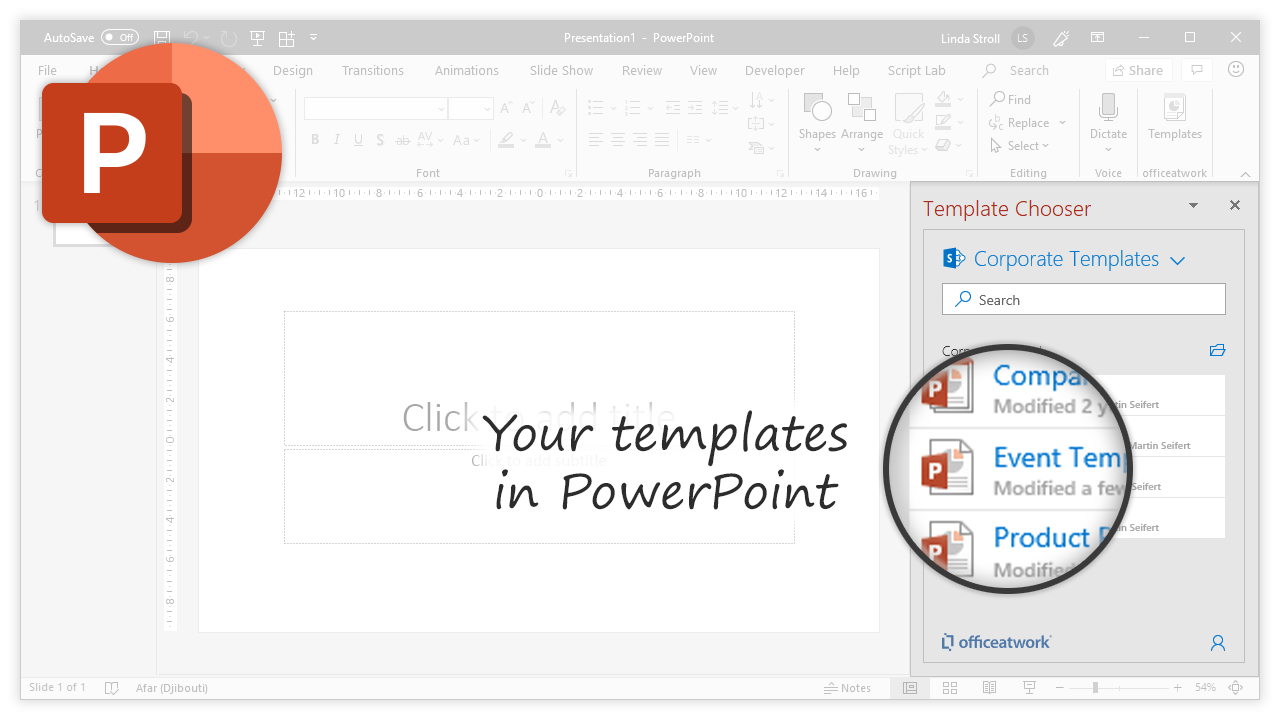Click officeatwork Templates ribbon button

(x=1175, y=118)
